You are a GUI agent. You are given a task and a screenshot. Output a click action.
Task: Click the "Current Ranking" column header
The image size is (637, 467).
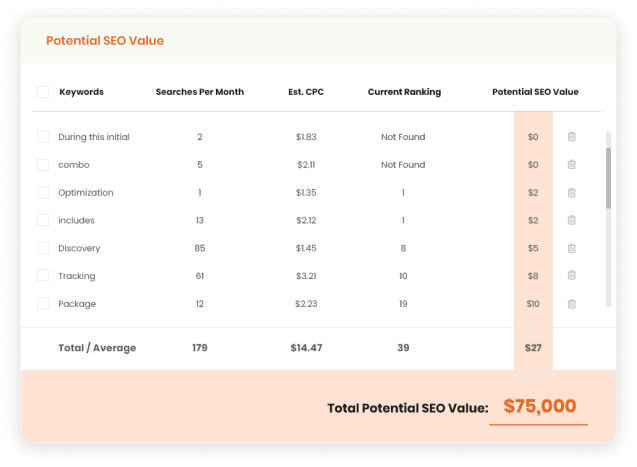click(403, 92)
